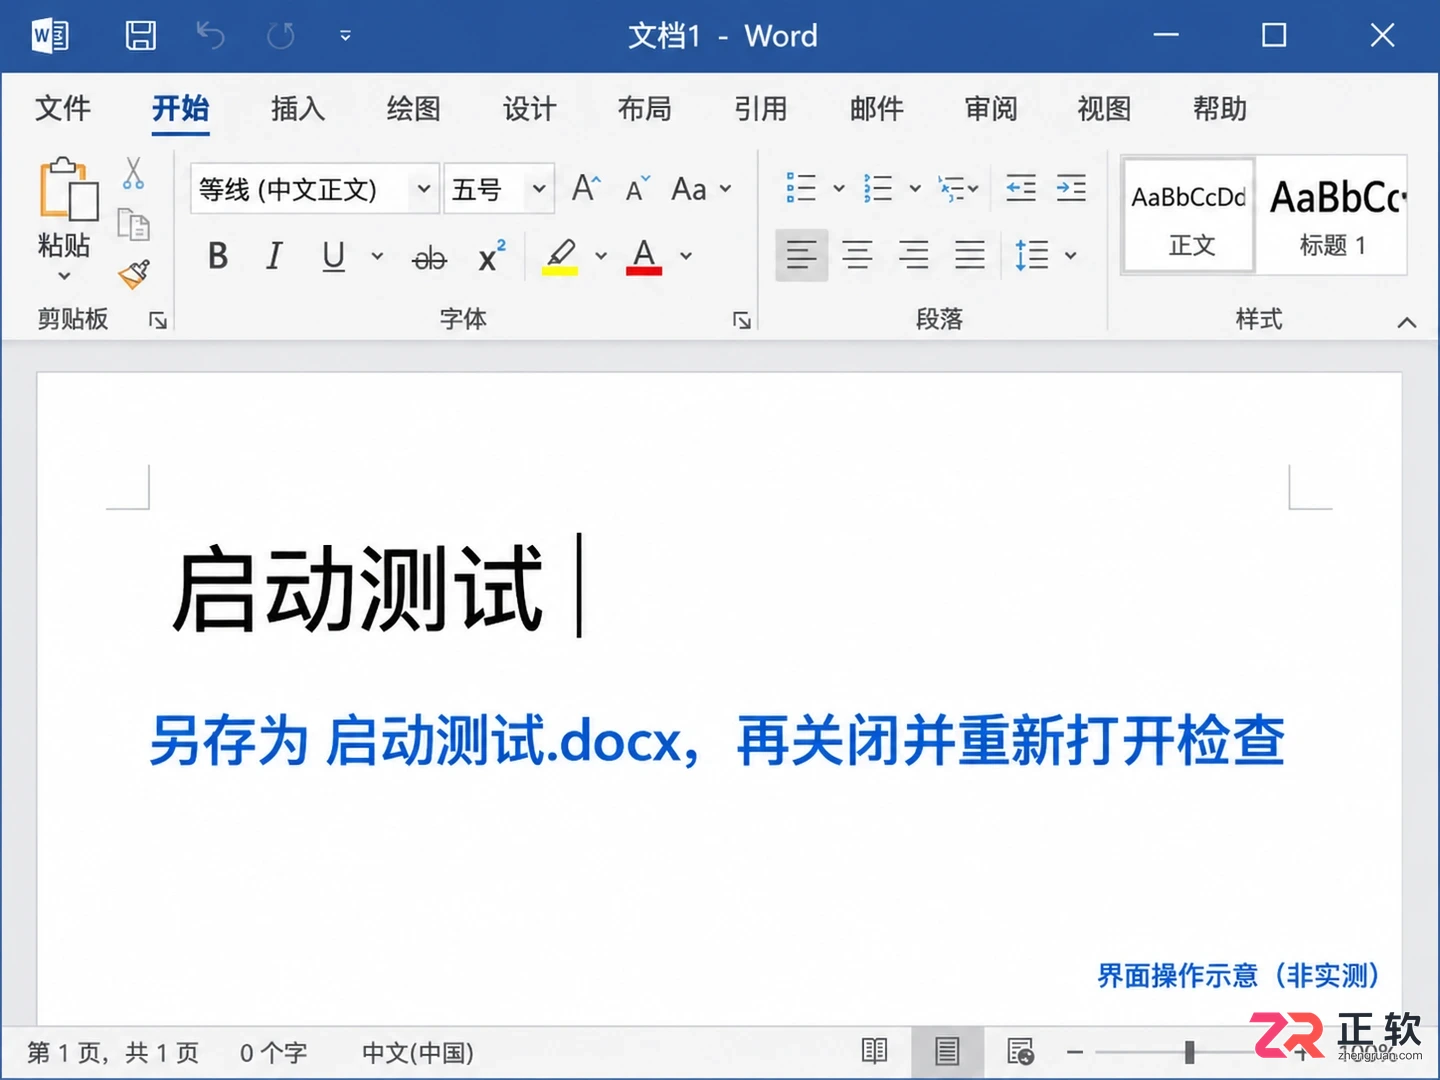Redo with the title bar arrow
This screenshot has height=1080, width=1440.
280,36
